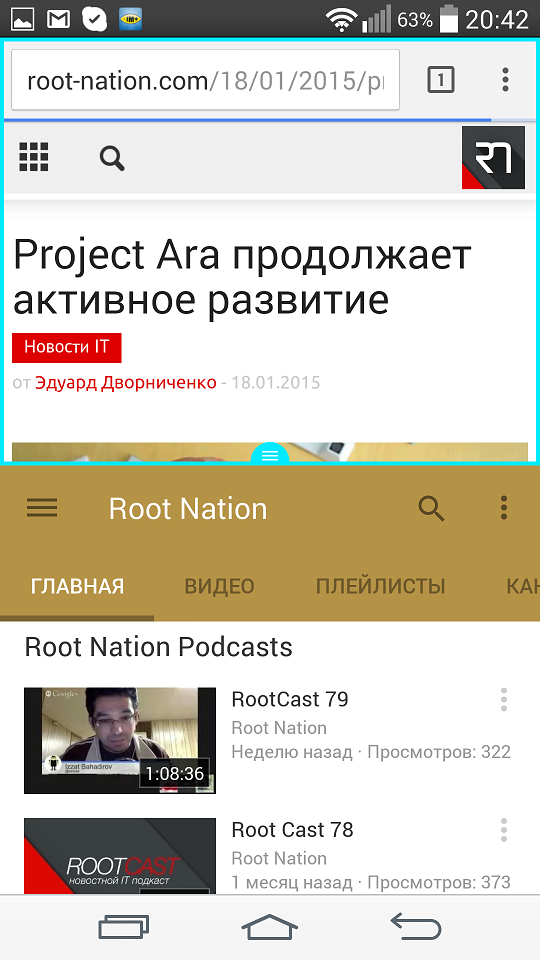Tap the Android recent apps button

124,927
